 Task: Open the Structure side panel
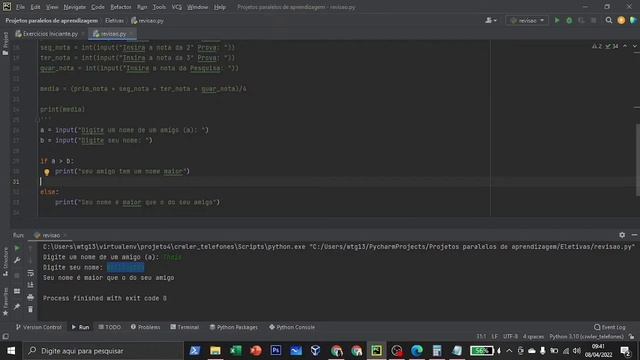click(x=5, y=261)
